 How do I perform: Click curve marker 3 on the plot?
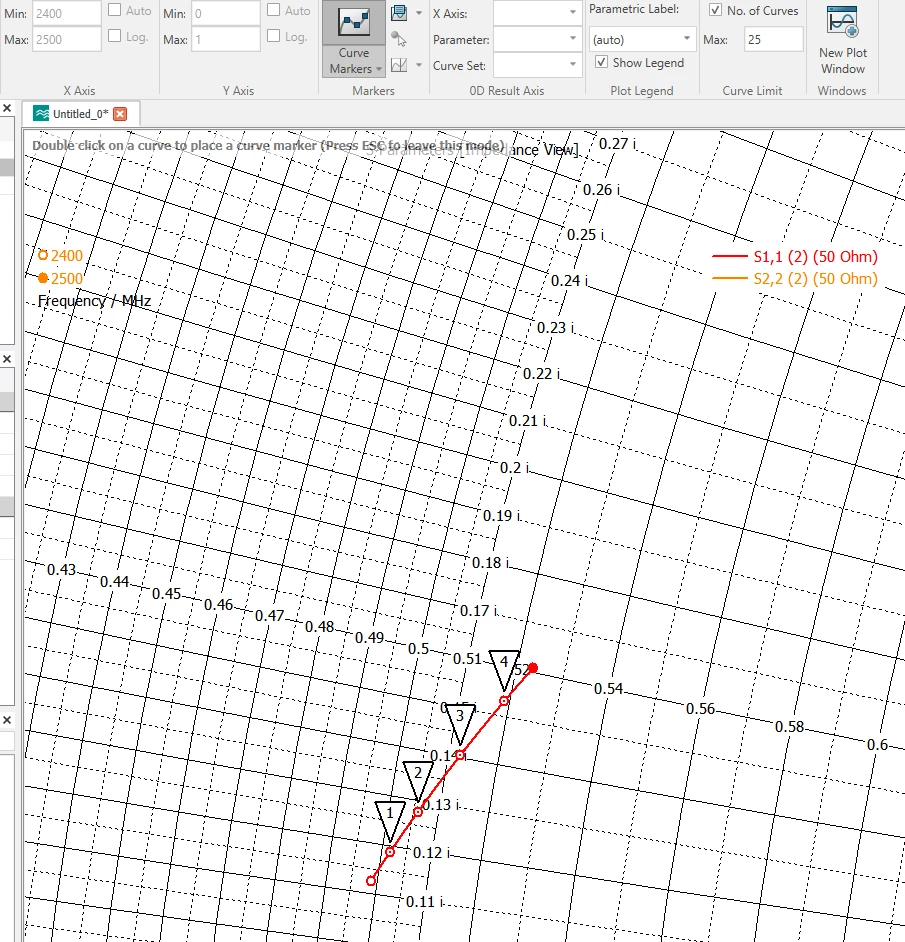(x=460, y=724)
